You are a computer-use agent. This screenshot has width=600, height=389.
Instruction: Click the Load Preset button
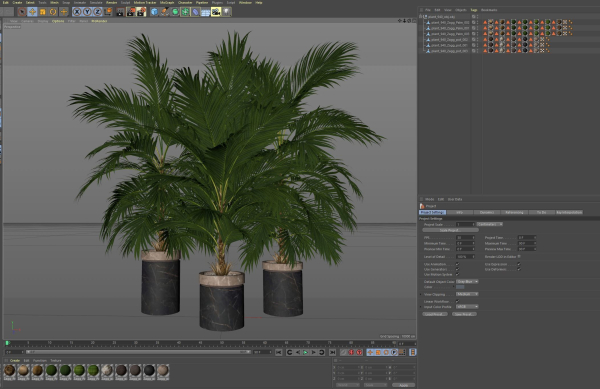pyautogui.click(x=435, y=314)
